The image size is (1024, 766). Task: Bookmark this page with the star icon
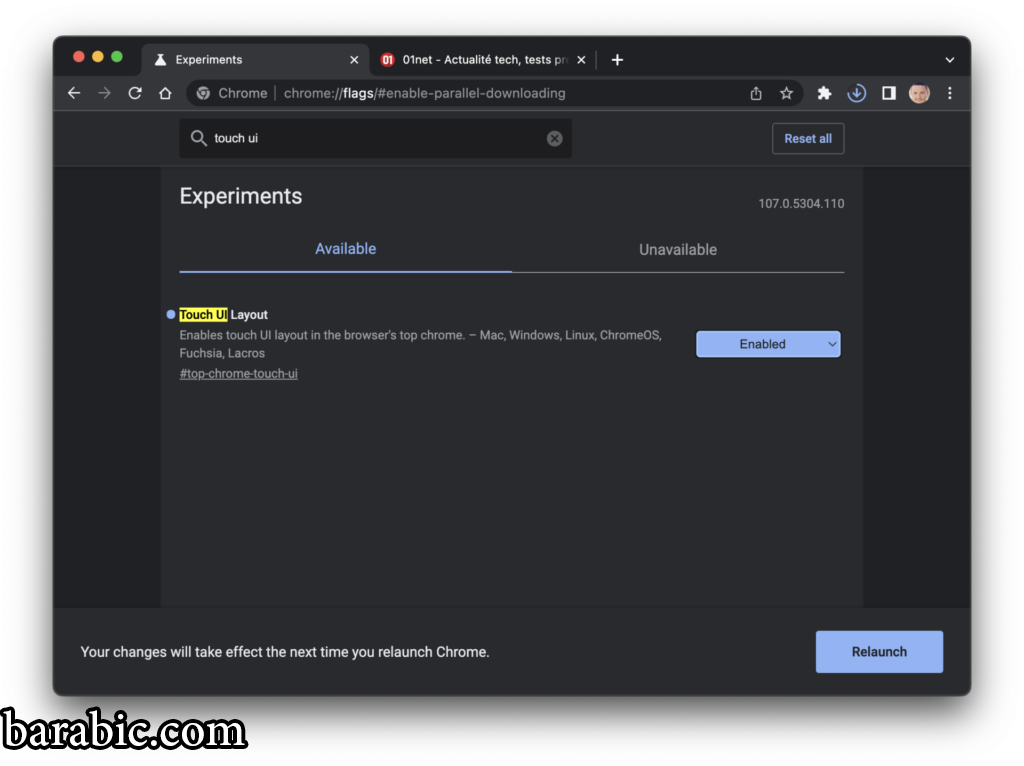click(786, 93)
